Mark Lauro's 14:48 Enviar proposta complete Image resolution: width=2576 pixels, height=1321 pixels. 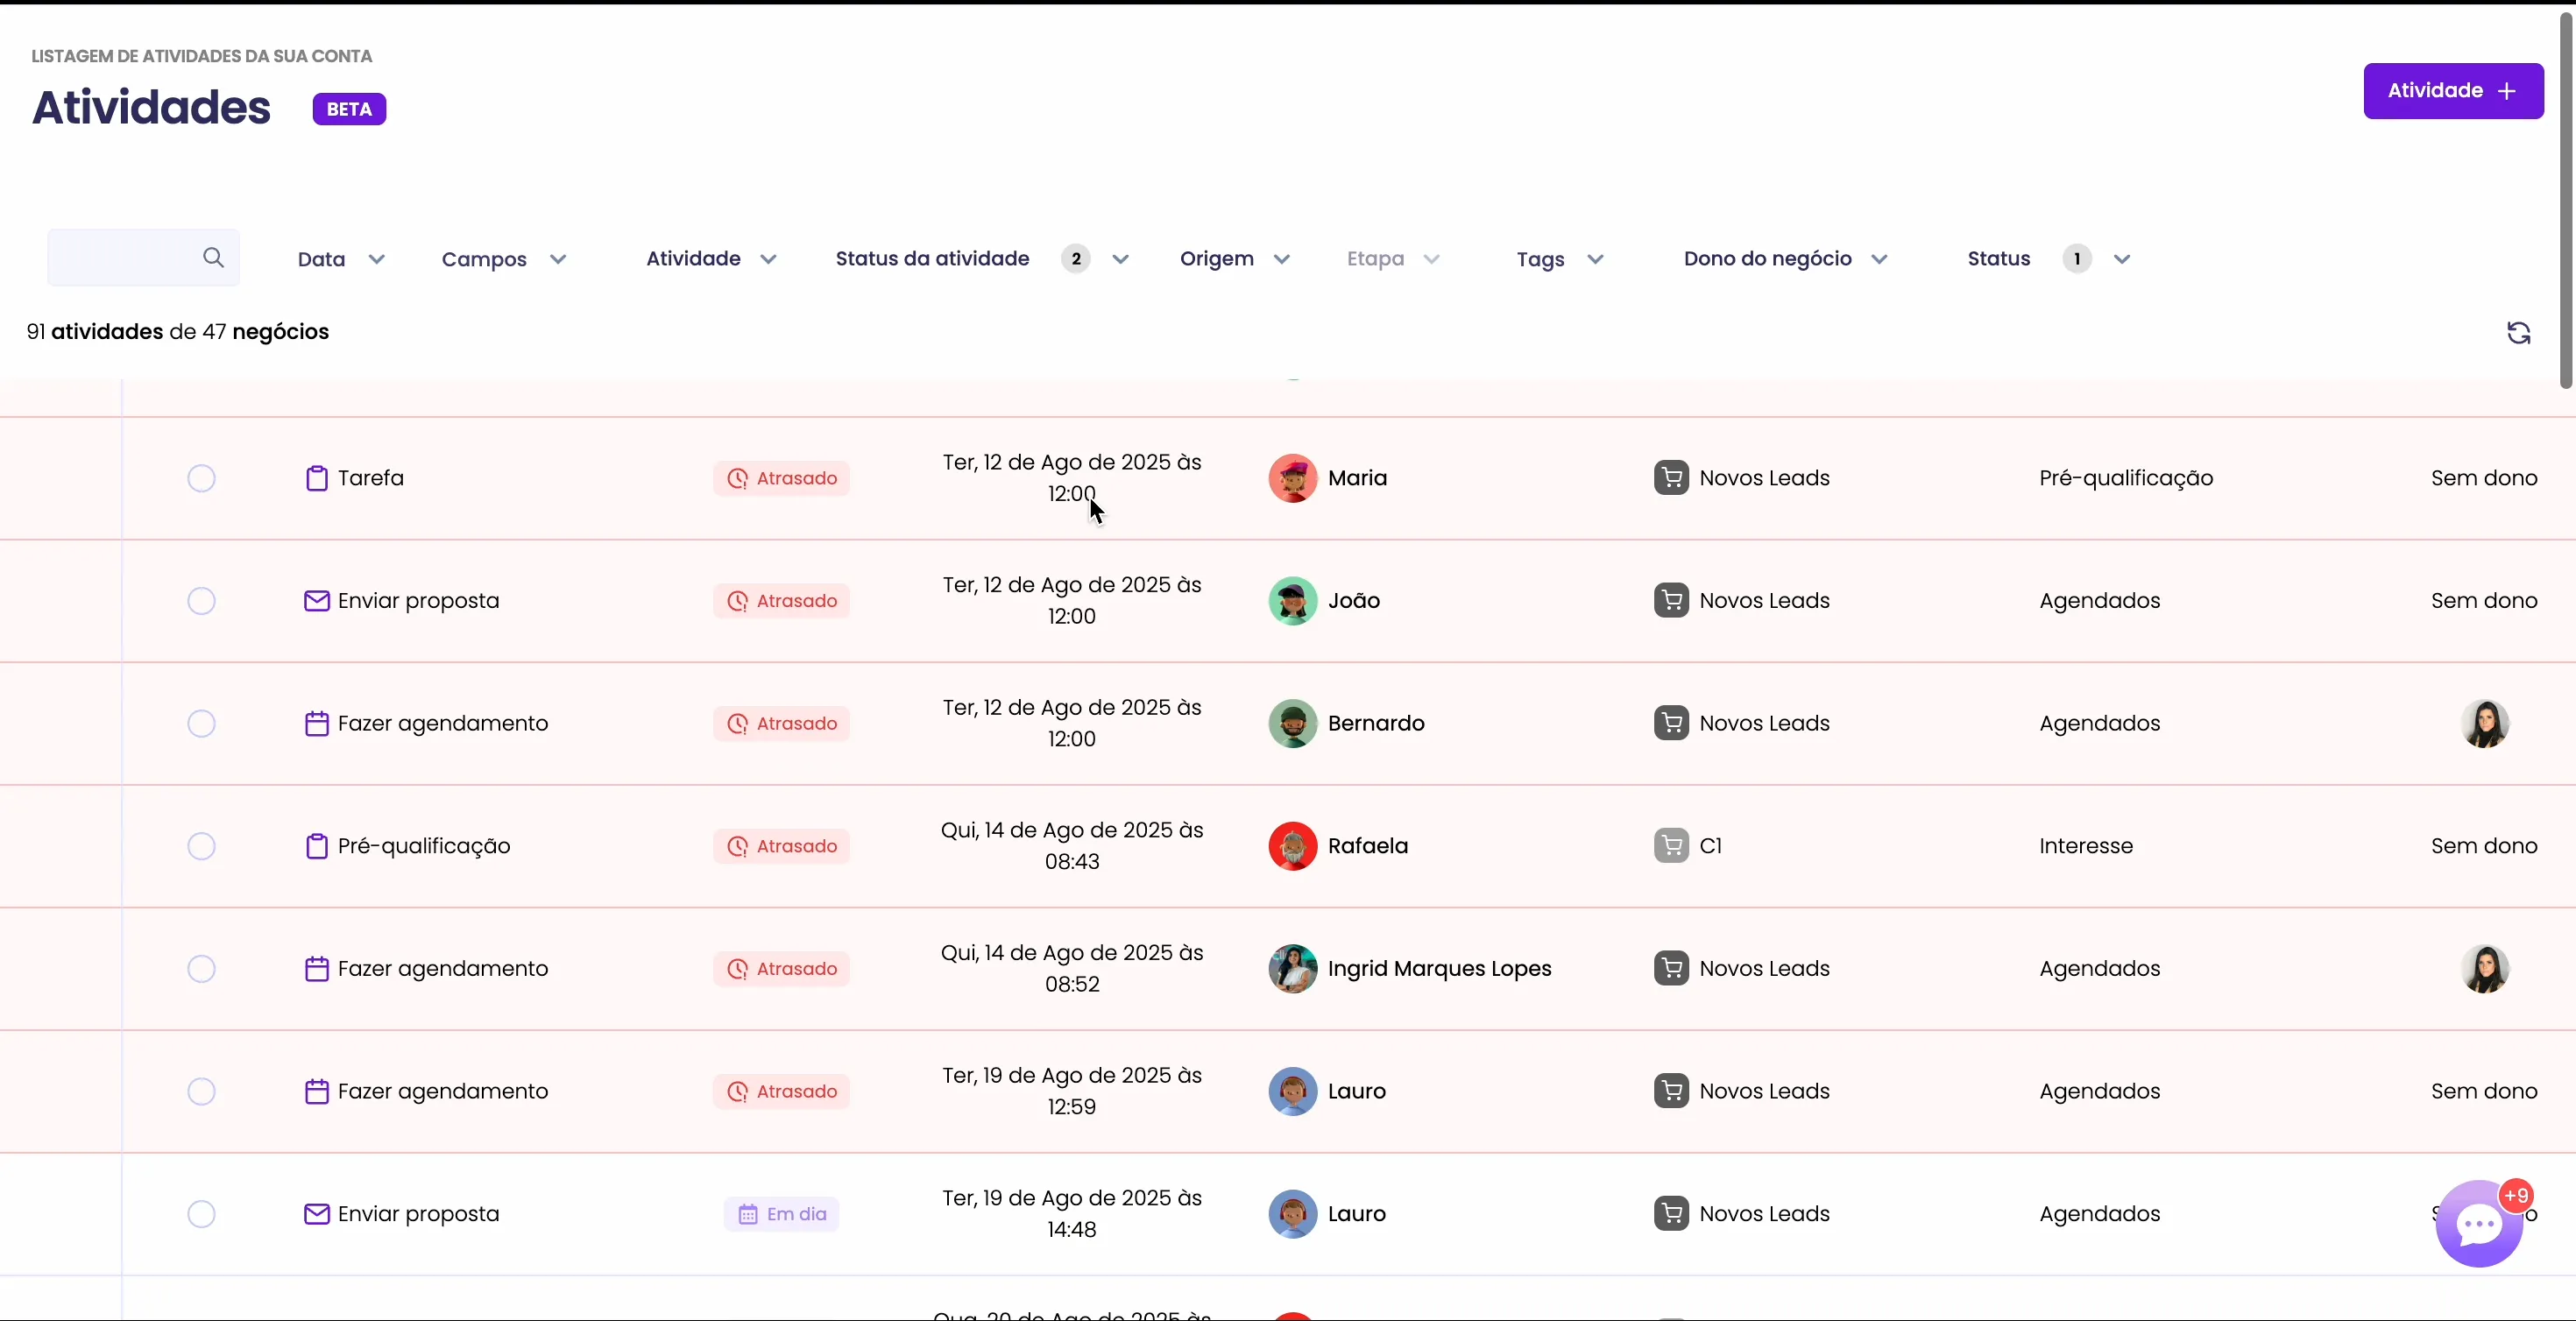click(201, 1214)
